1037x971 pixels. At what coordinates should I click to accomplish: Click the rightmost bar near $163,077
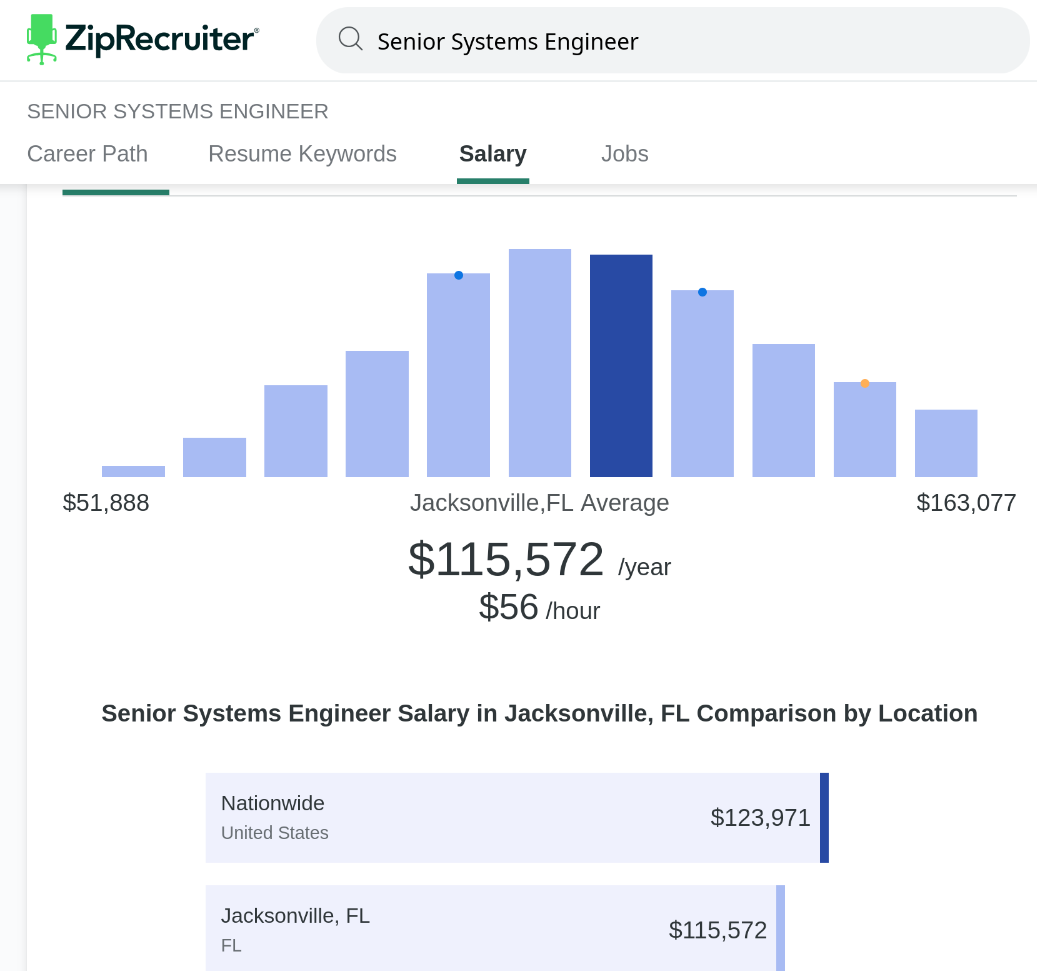click(x=946, y=443)
